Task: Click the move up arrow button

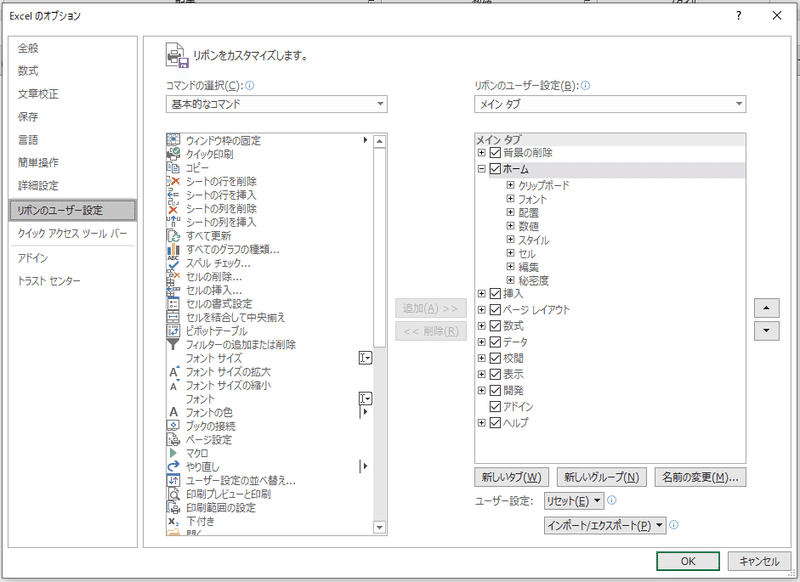Action: pos(766,308)
